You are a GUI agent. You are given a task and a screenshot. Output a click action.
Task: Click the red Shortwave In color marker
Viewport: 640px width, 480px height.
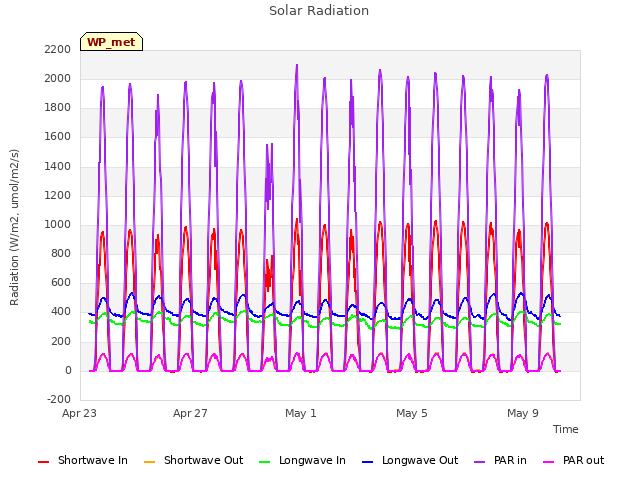pos(43,462)
